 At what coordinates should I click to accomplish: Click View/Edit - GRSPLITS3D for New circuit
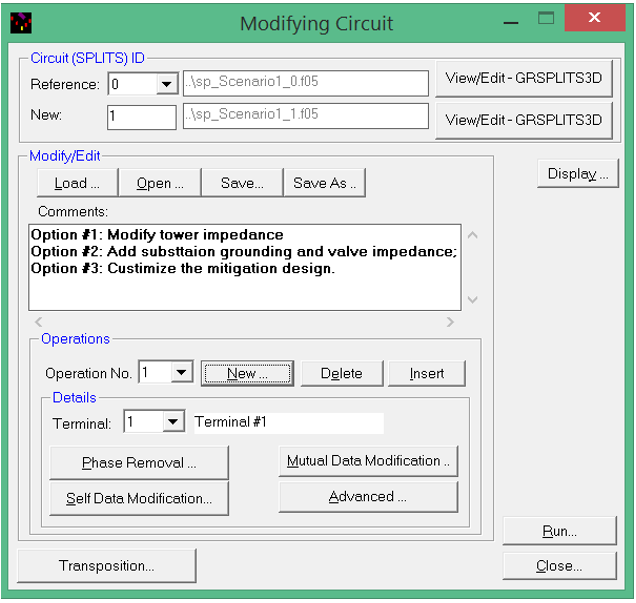[523, 119]
